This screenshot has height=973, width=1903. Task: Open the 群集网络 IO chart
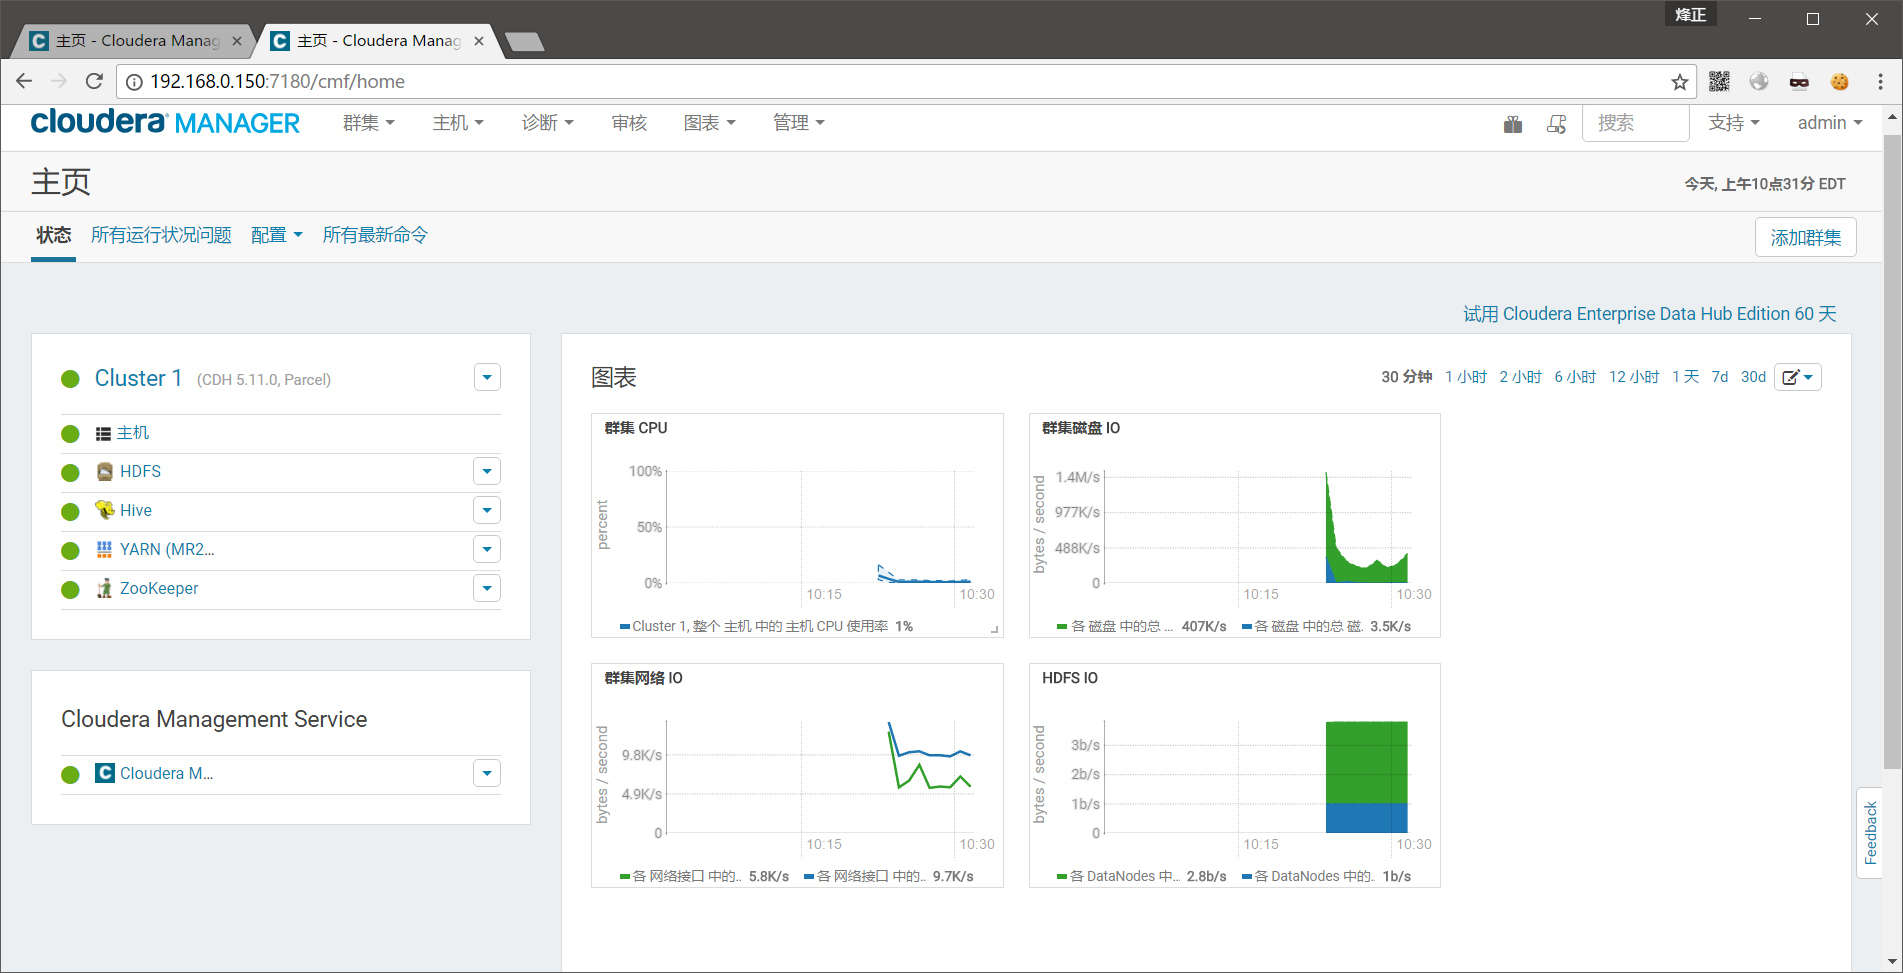(x=797, y=775)
